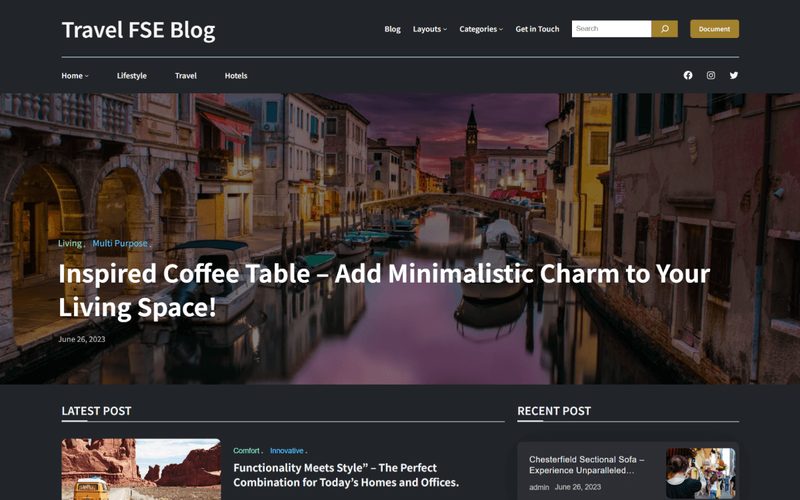800x500 pixels.
Task: Open the Get in Touch page
Action: [537, 29]
